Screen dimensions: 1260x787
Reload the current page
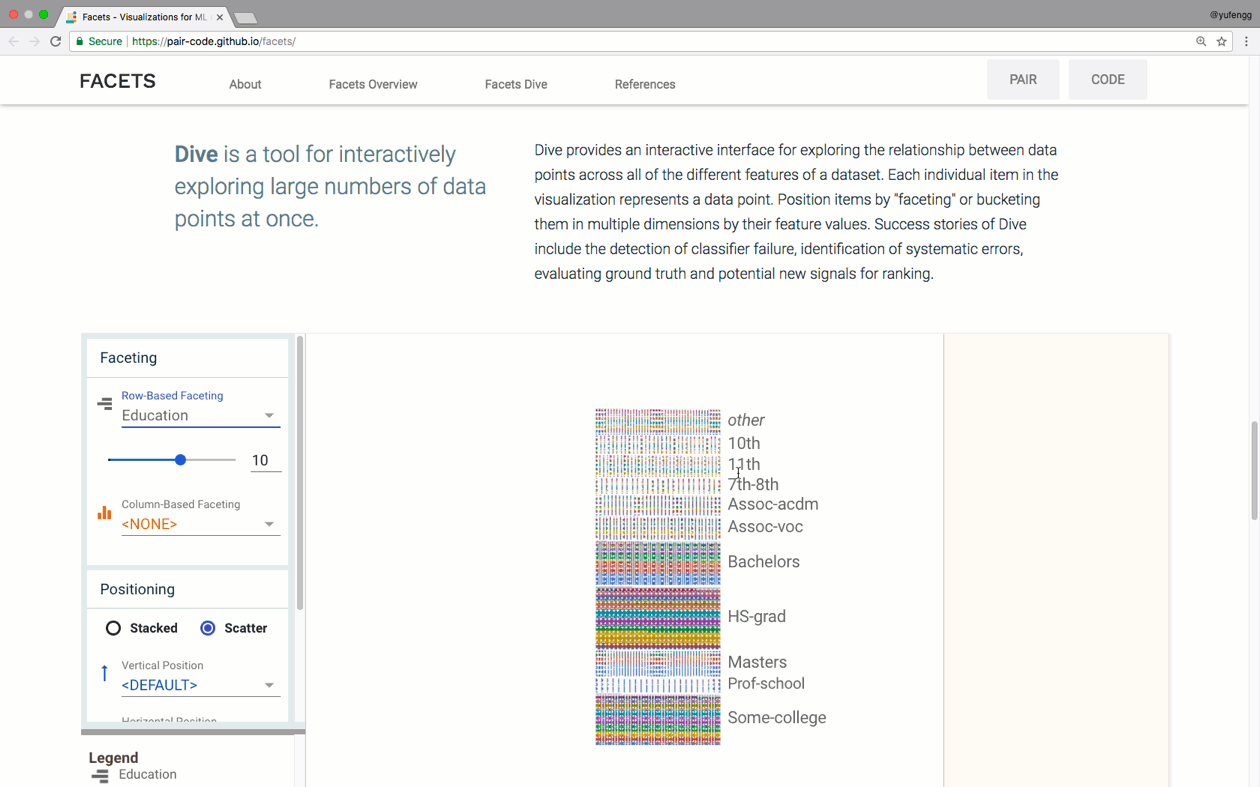pyautogui.click(x=56, y=41)
